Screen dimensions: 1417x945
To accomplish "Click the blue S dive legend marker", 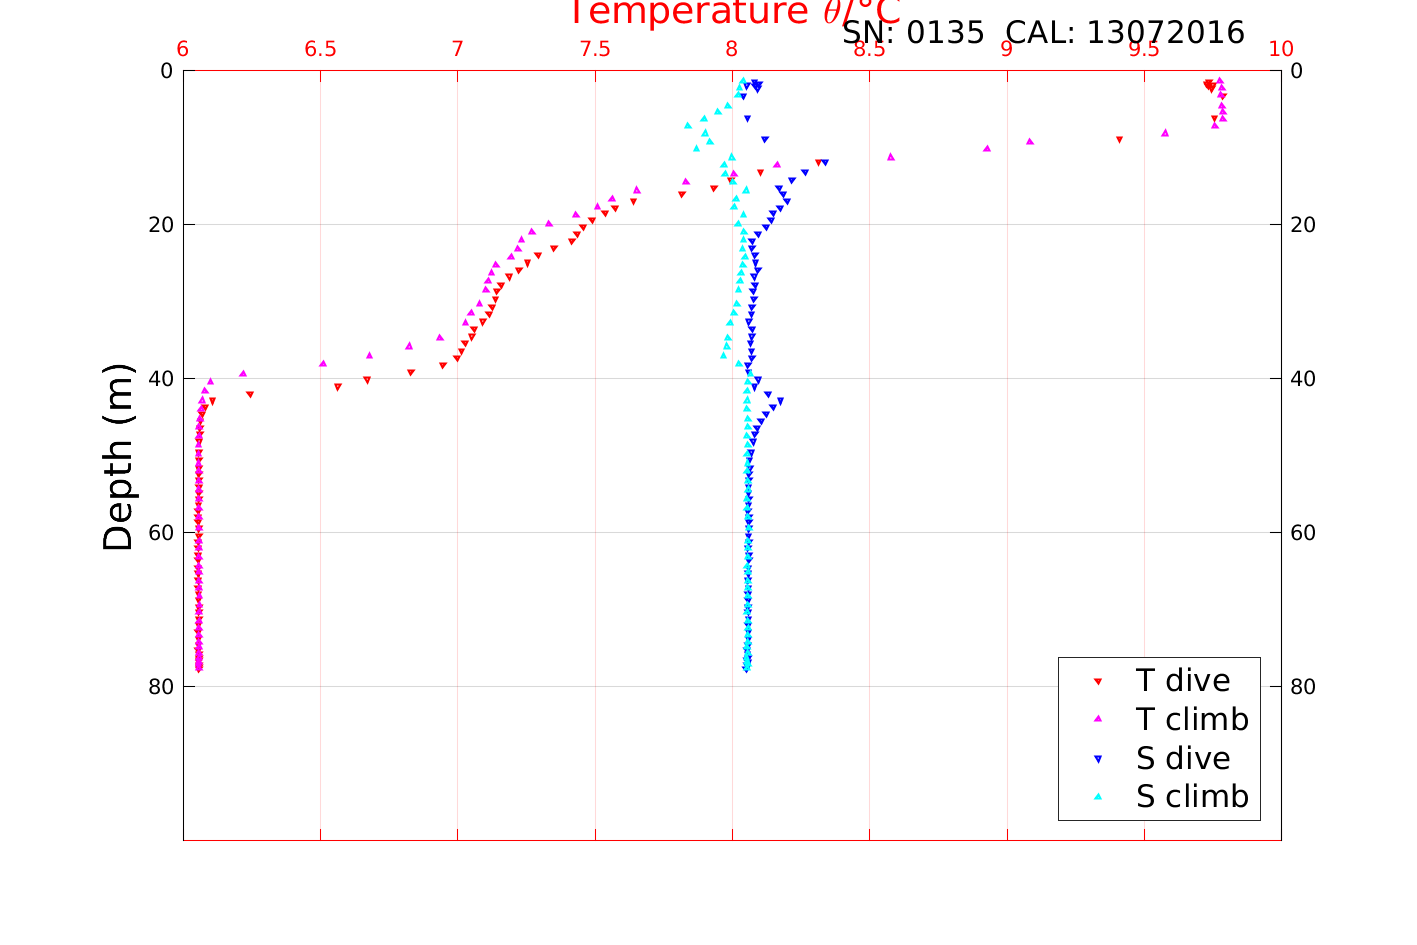I will (x=1097, y=759).
